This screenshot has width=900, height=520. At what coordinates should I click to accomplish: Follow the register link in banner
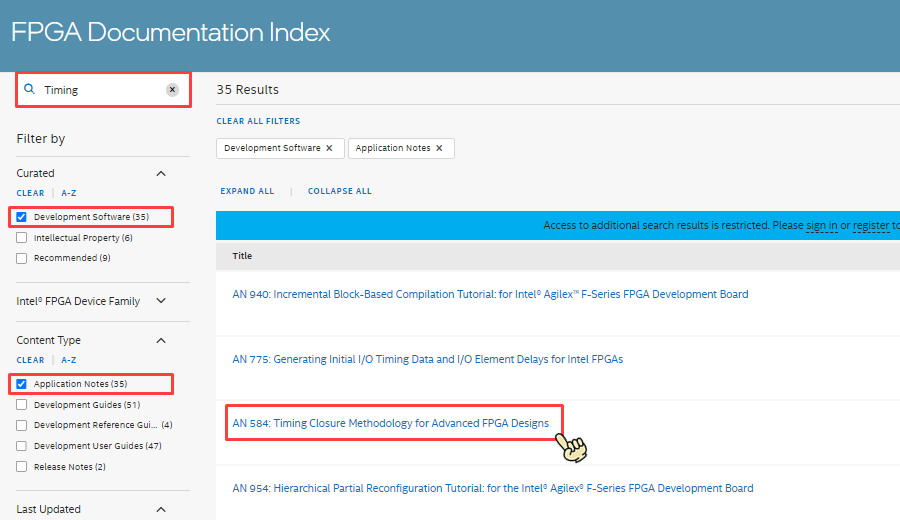point(871,226)
